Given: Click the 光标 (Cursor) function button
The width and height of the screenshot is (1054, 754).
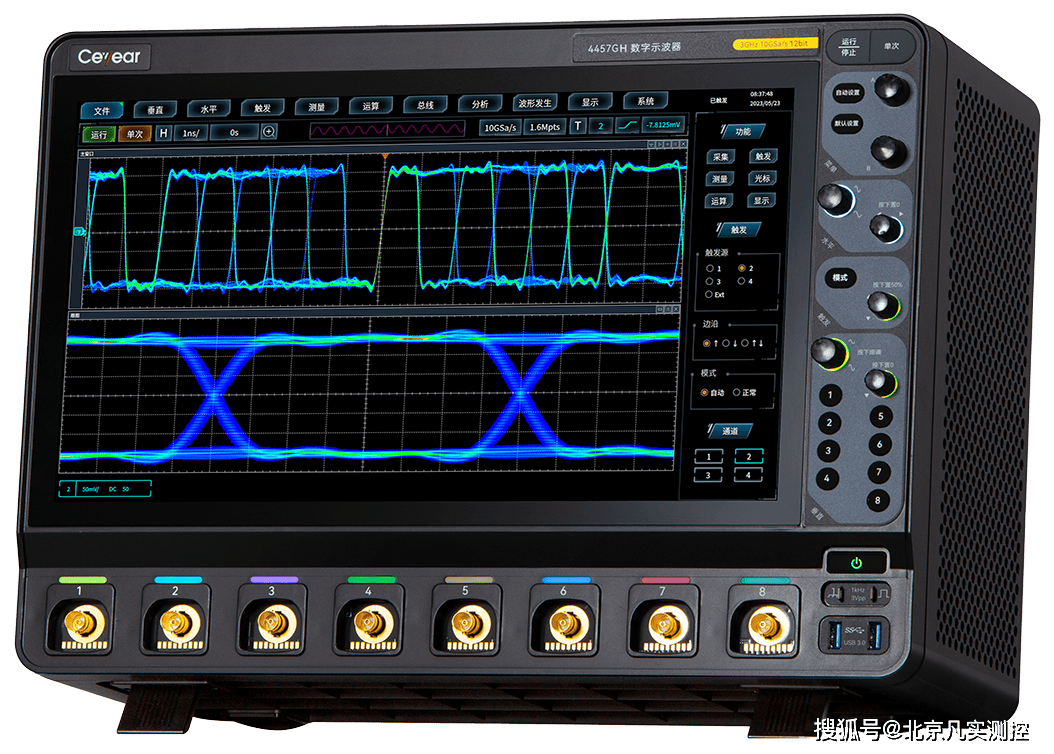Looking at the screenshot, I should coord(762,179).
